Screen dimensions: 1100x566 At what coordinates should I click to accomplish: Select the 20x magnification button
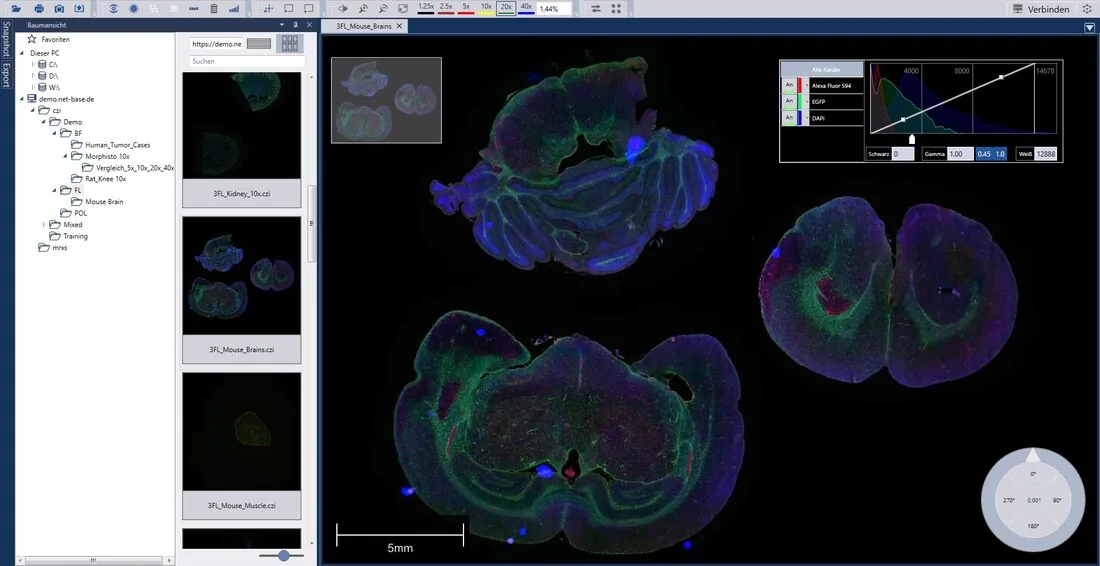point(505,8)
